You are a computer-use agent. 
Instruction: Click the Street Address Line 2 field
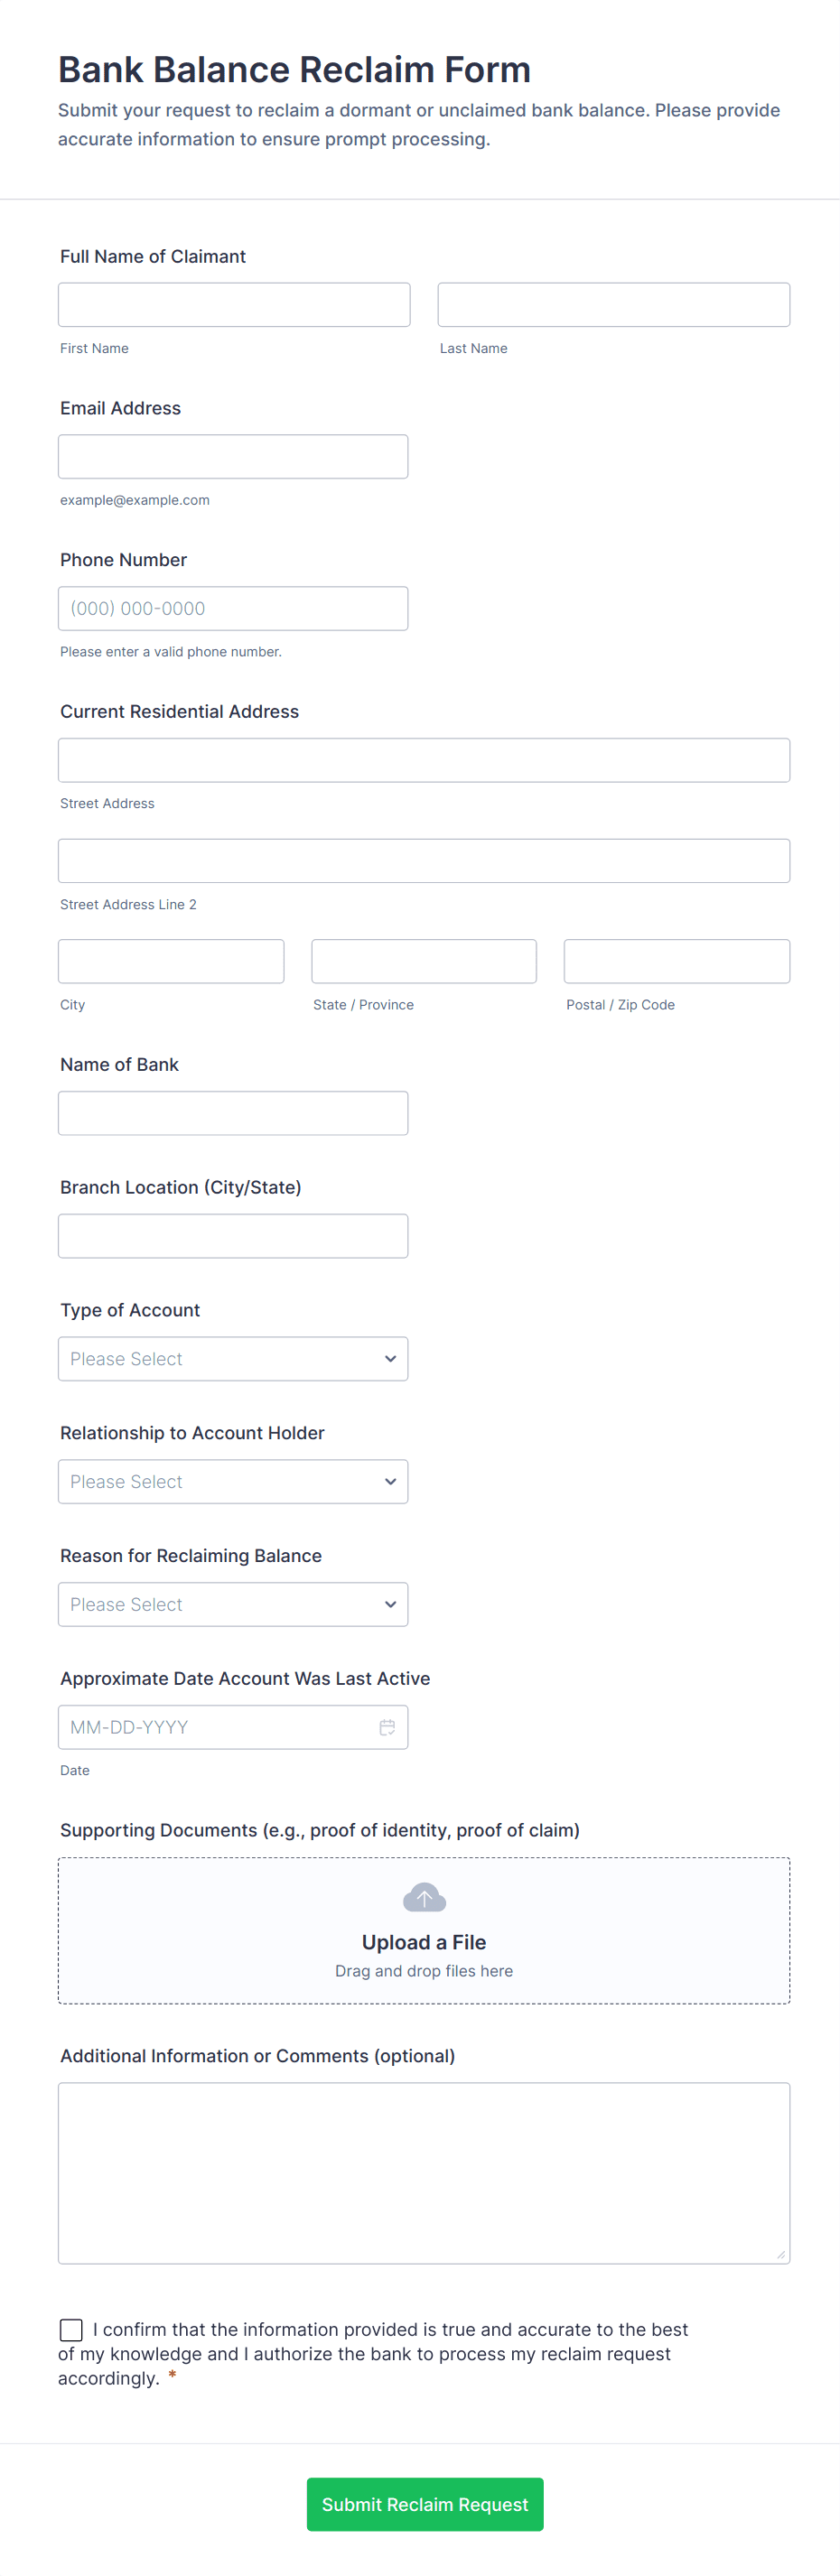tap(423, 860)
